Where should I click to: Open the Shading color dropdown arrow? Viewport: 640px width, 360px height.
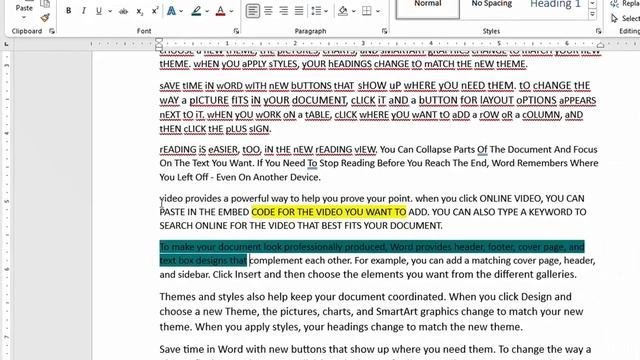(x=353, y=11)
